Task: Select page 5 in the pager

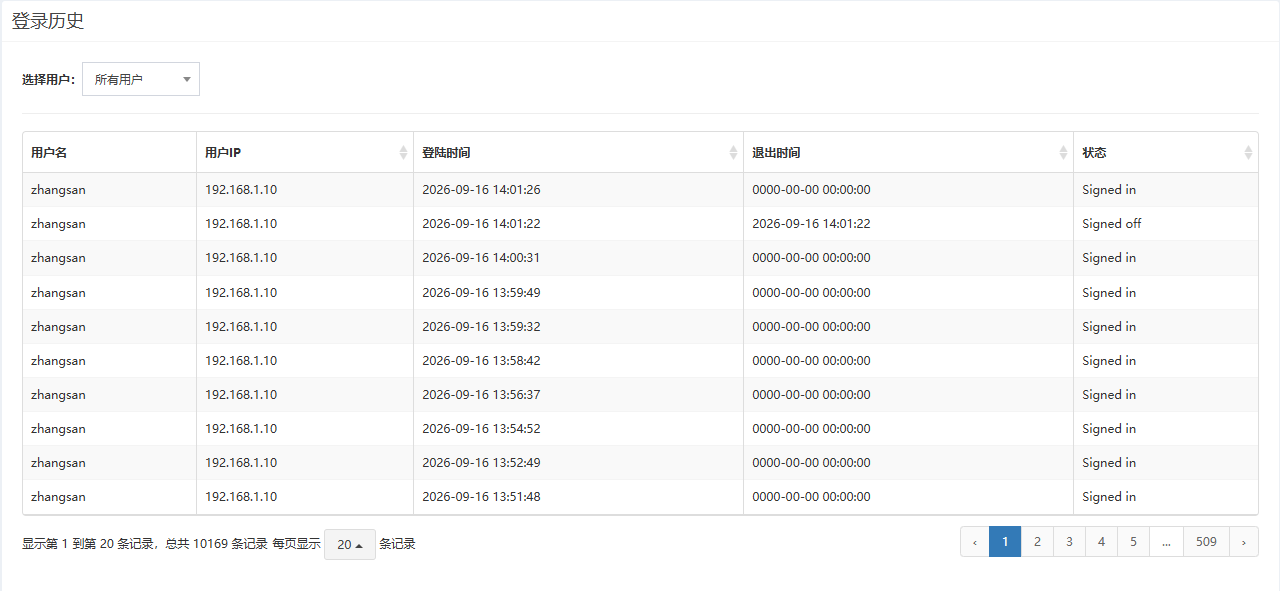Action: point(1133,542)
